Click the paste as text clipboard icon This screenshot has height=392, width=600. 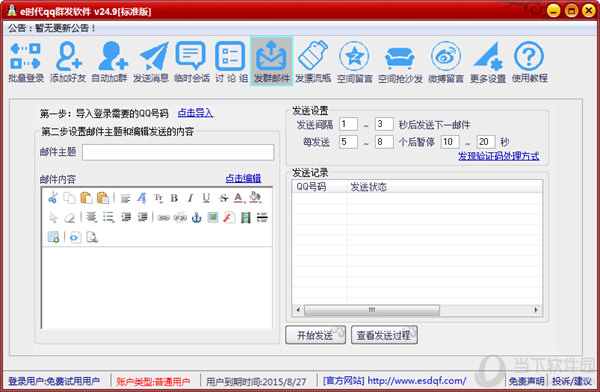103,198
